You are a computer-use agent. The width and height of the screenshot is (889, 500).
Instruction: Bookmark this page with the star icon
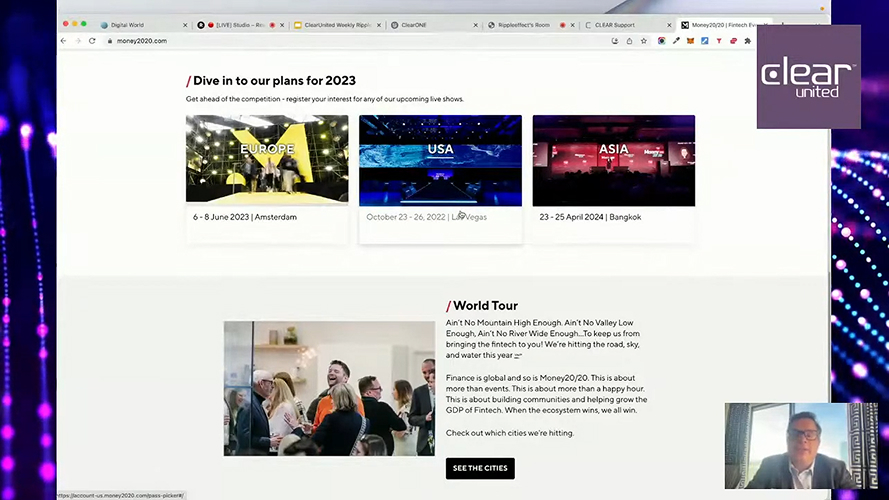[644, 41]
